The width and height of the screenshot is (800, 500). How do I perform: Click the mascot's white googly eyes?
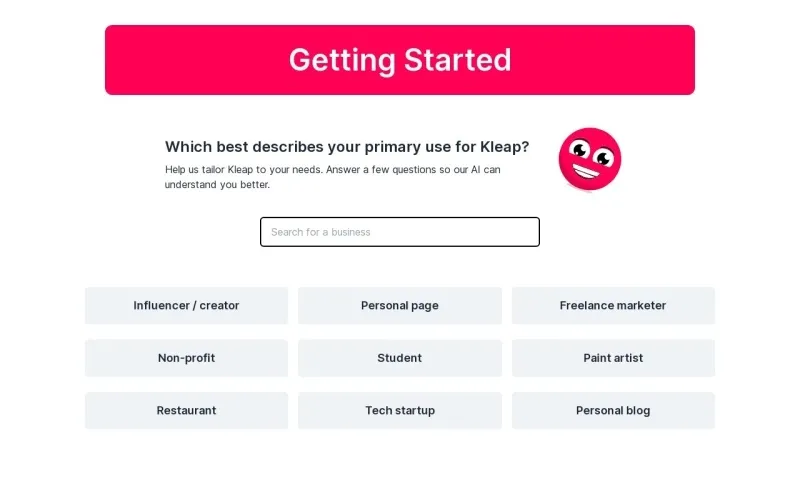592,154
